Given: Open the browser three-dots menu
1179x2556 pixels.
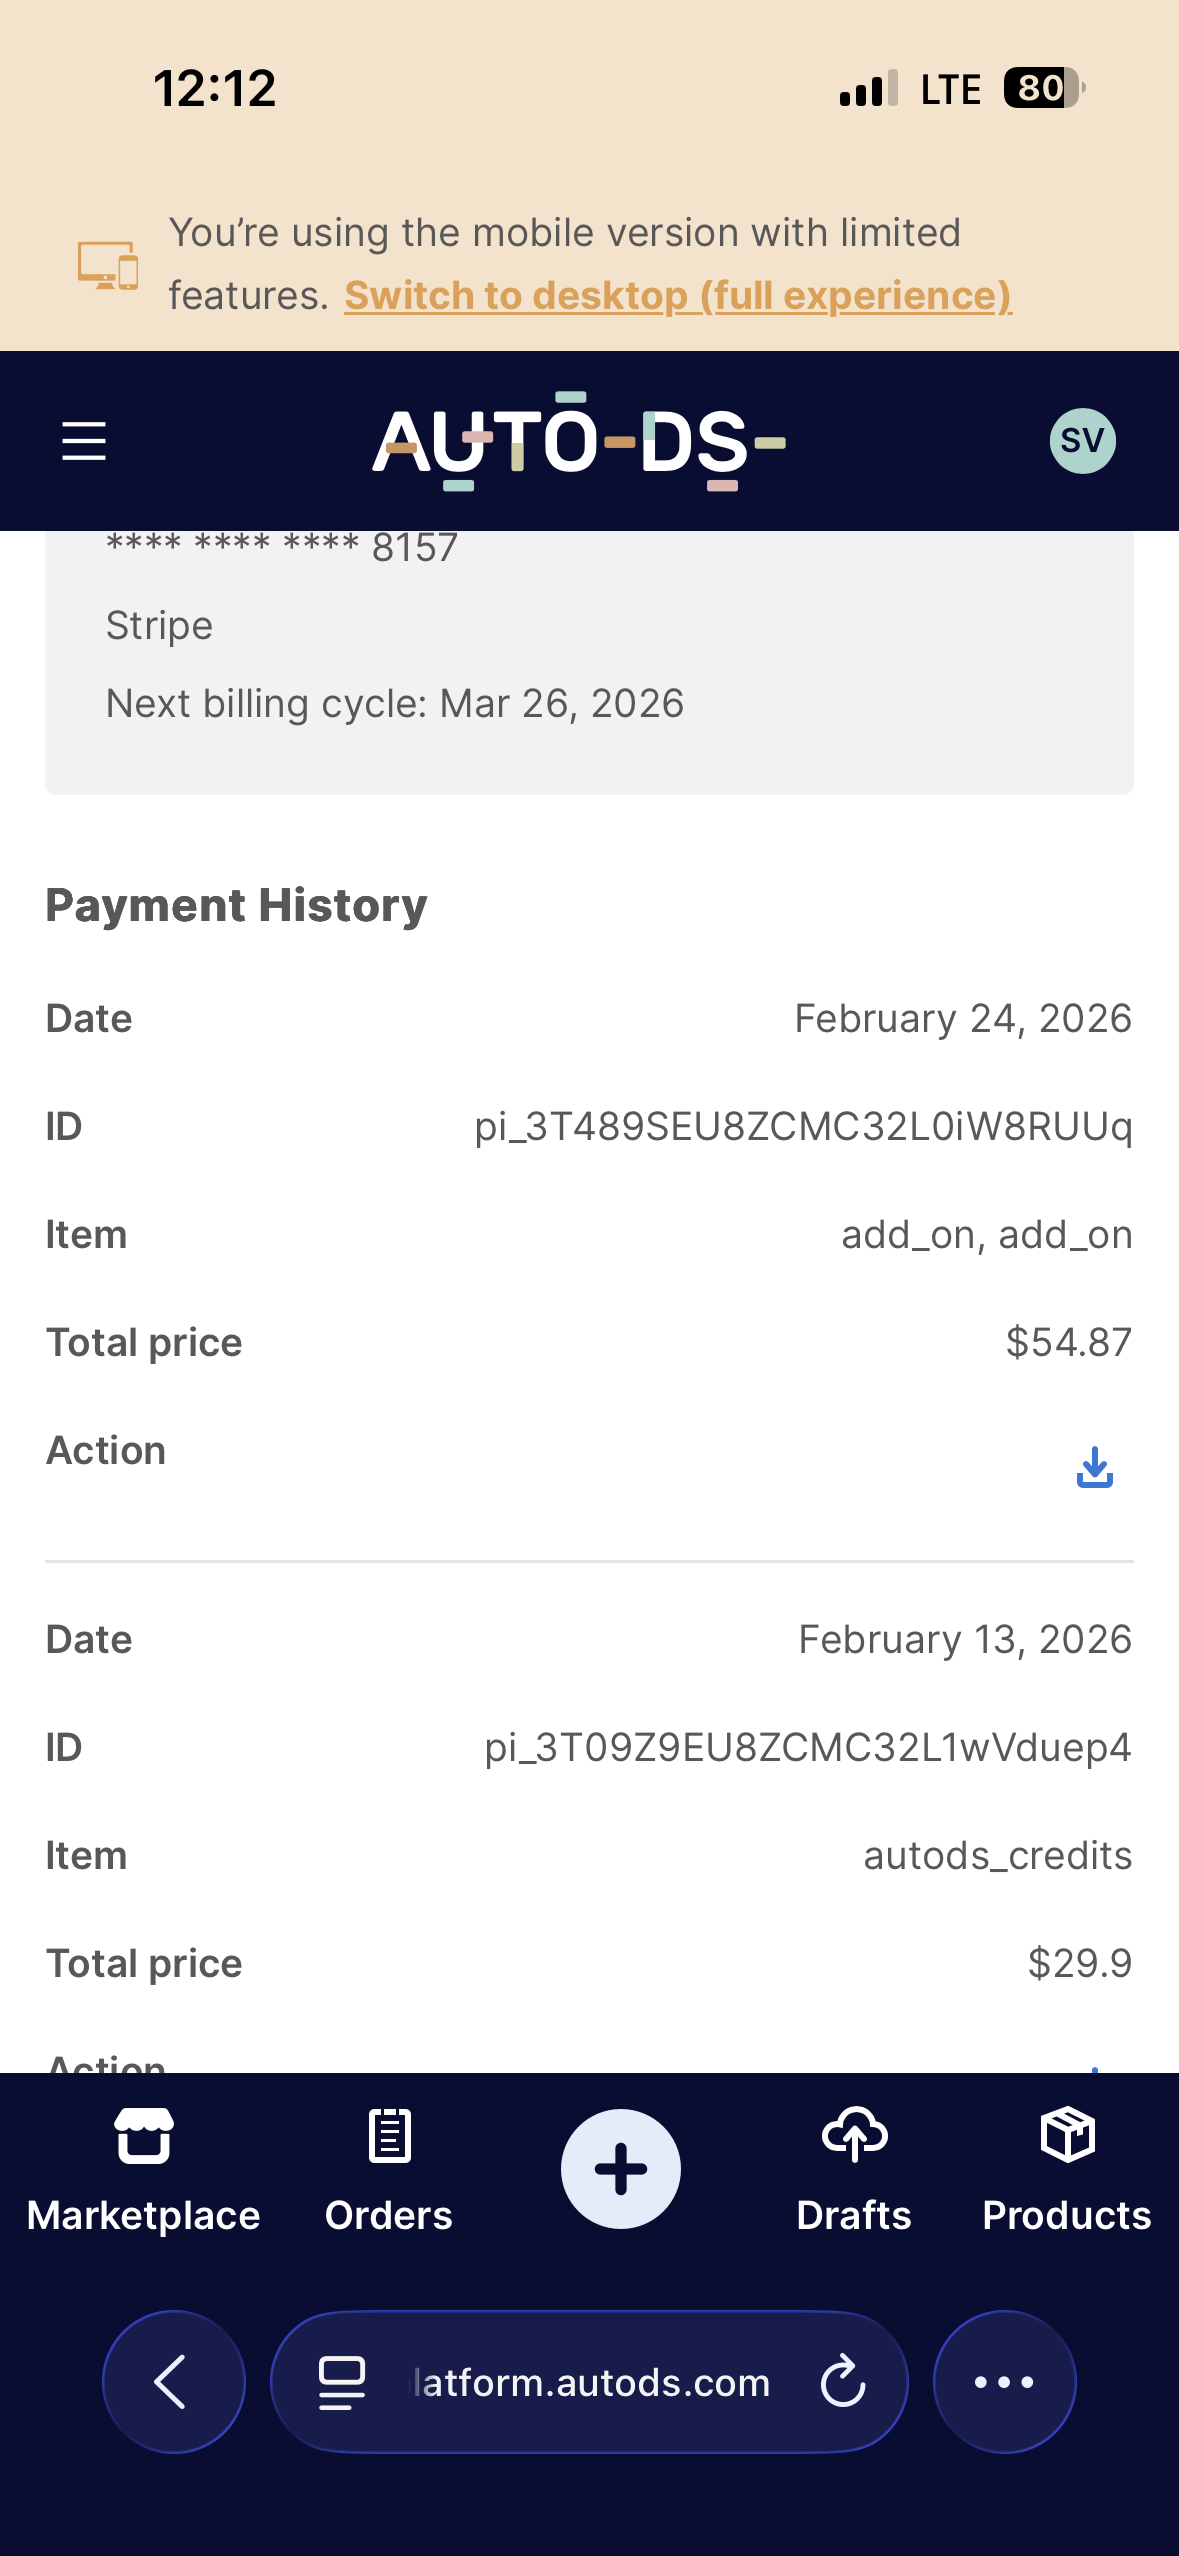Looking at the screenshot, I should 1004,2382.
